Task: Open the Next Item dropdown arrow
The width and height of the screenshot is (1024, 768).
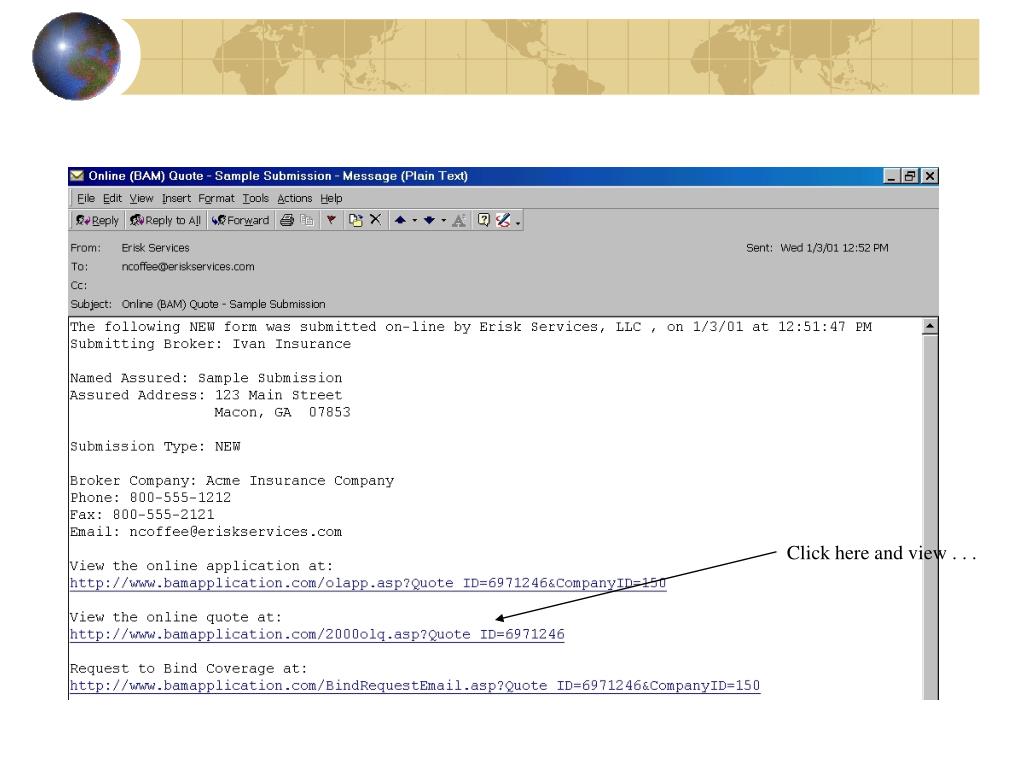Action: point(443,221)
